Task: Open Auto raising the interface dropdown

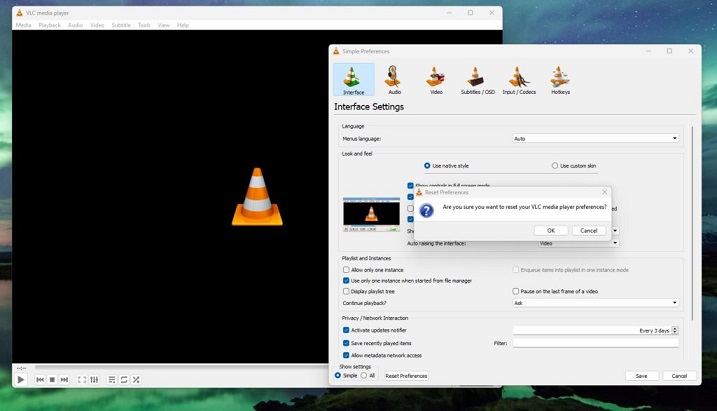Action: (578, 243)
